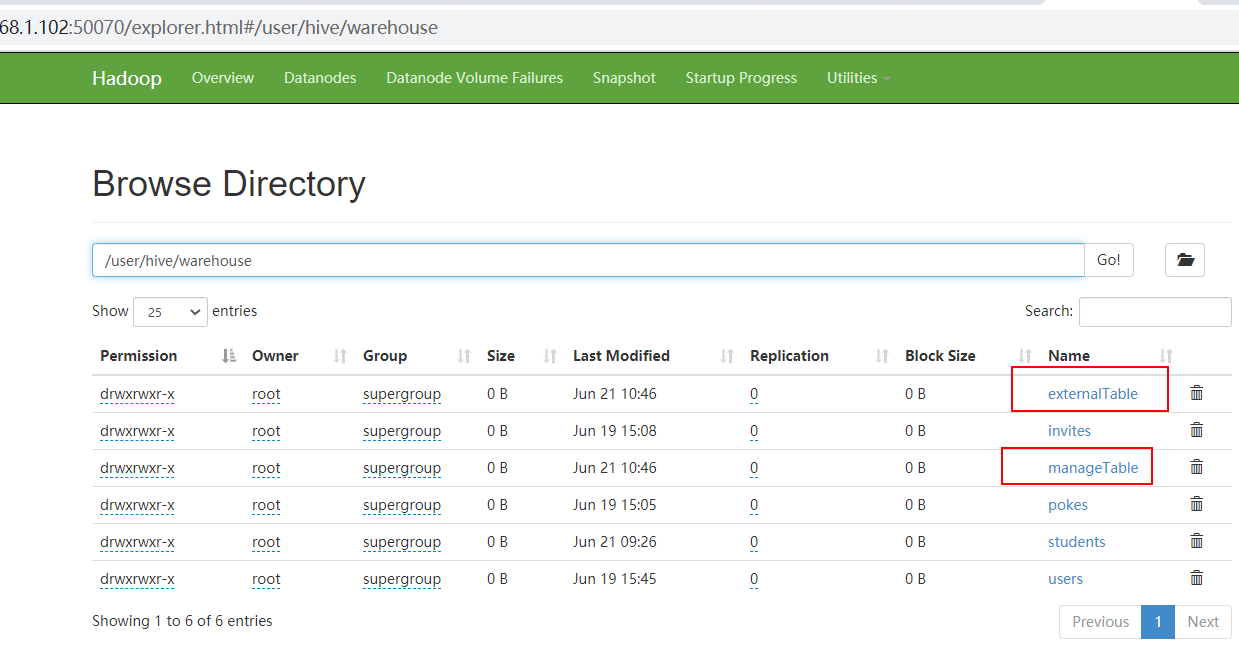This screenshot has width=1239, height=655.
Task: Click the trash icon on the users row
Action: click(1196, 577)
